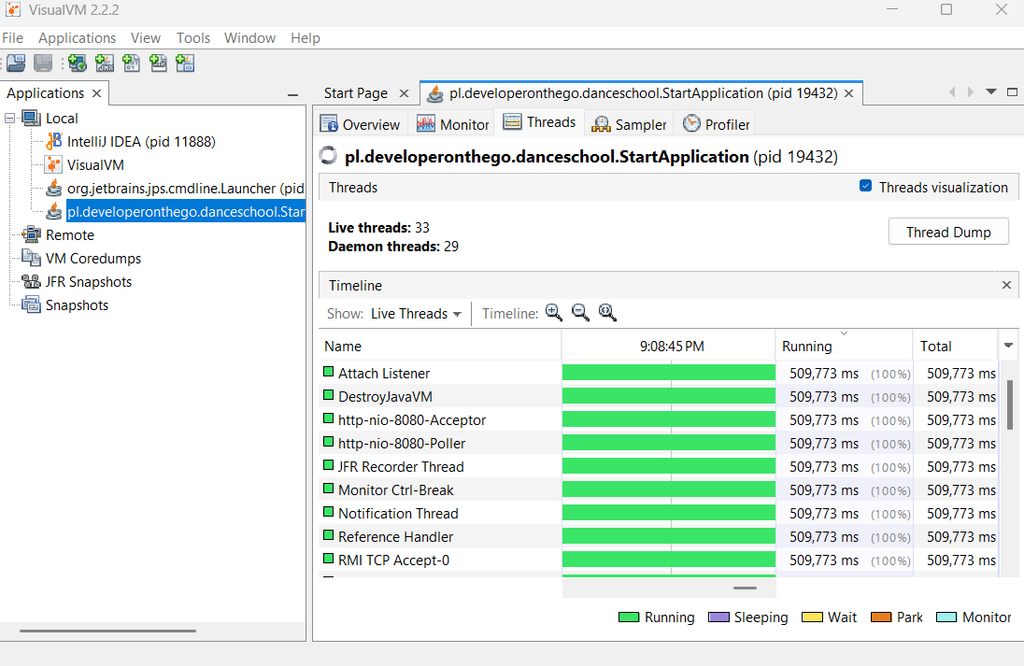Viewport: 1024px width, 666px height.
Task: Click the thread table vertical scrollbar
Action: [1010, 405]
